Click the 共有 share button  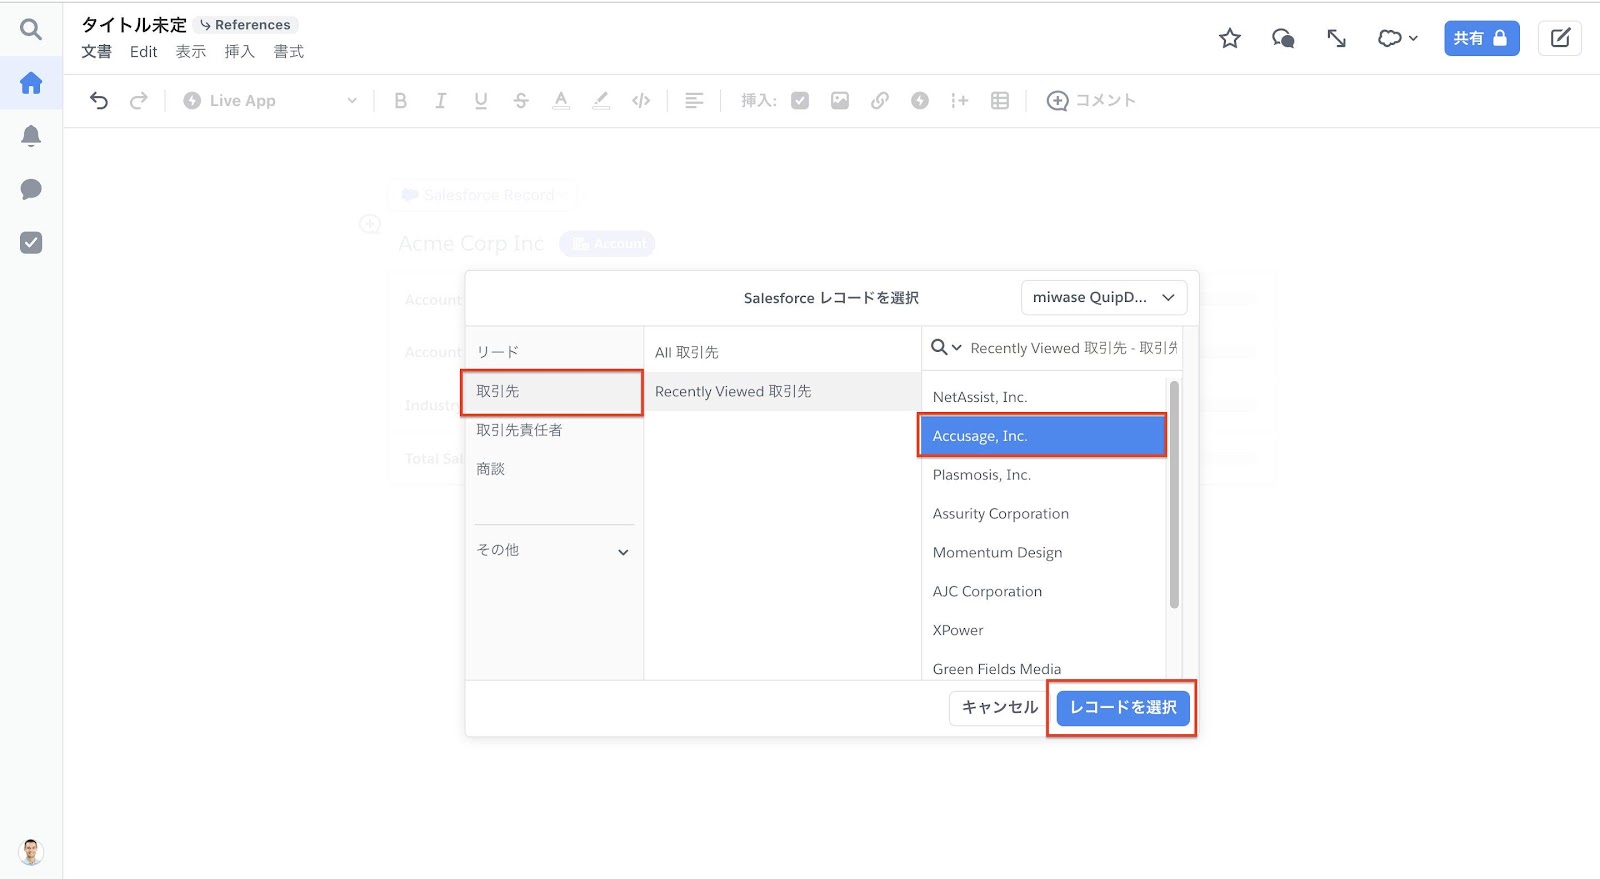click(x=1481, y=38)
